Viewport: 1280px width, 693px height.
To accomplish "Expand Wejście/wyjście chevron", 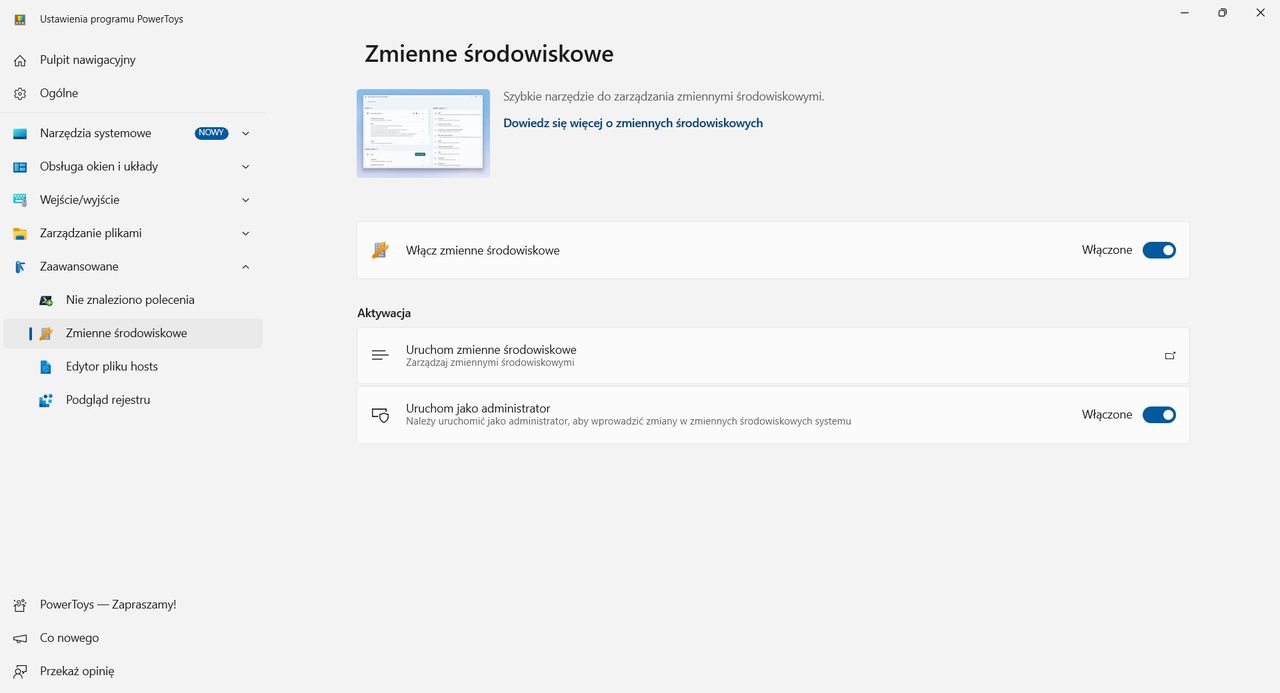I will click(x=246, y=200).
